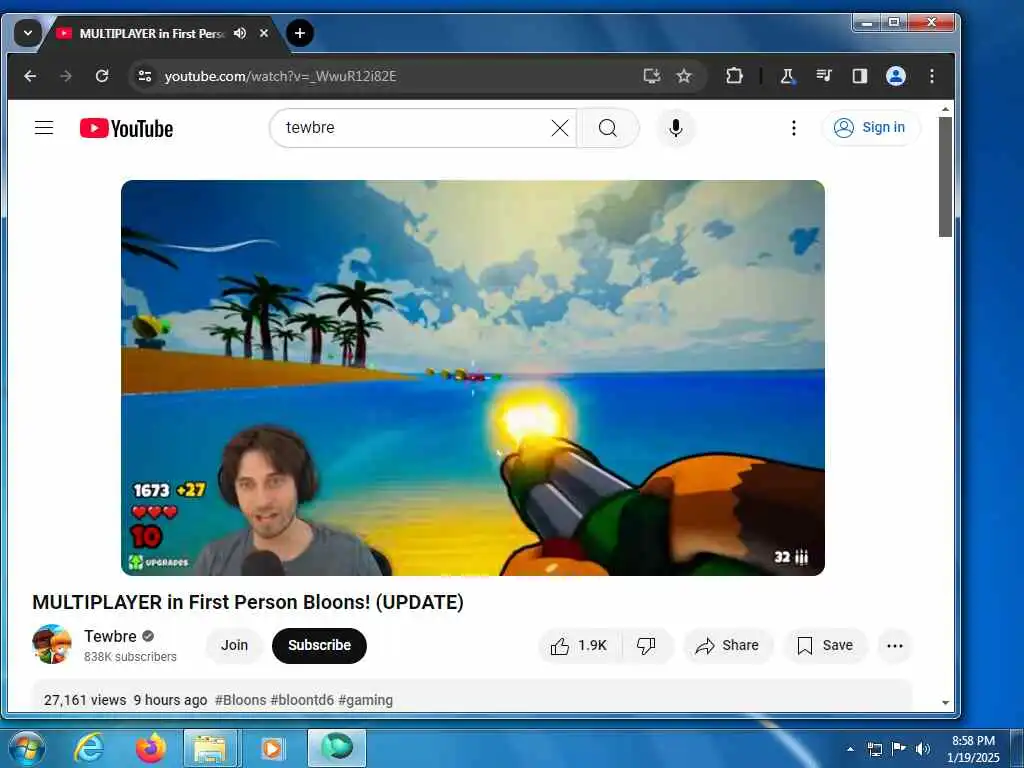Maximize the browser window
The height and width of the screenshot is (768, 1024).
pos(894,23)
